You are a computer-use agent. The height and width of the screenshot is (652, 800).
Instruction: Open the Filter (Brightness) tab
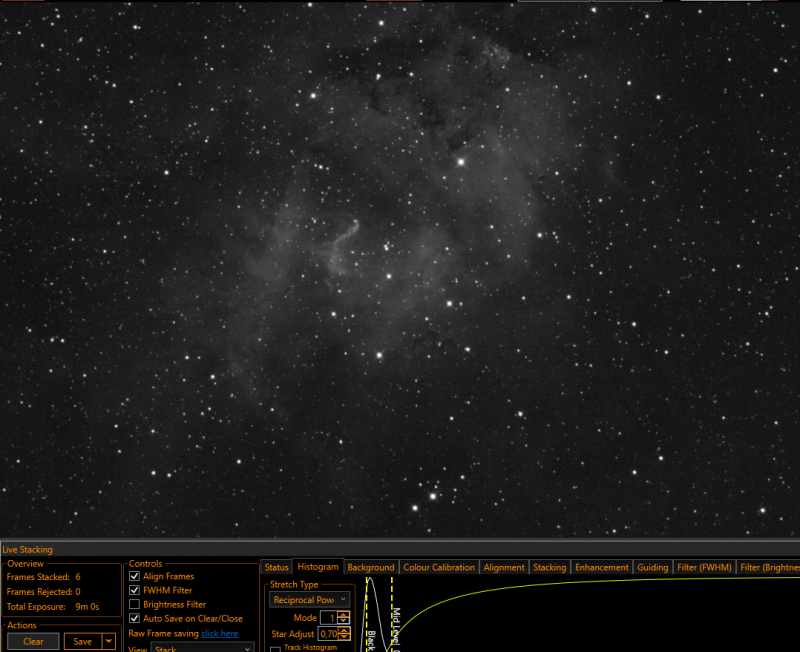pos(768,567)
